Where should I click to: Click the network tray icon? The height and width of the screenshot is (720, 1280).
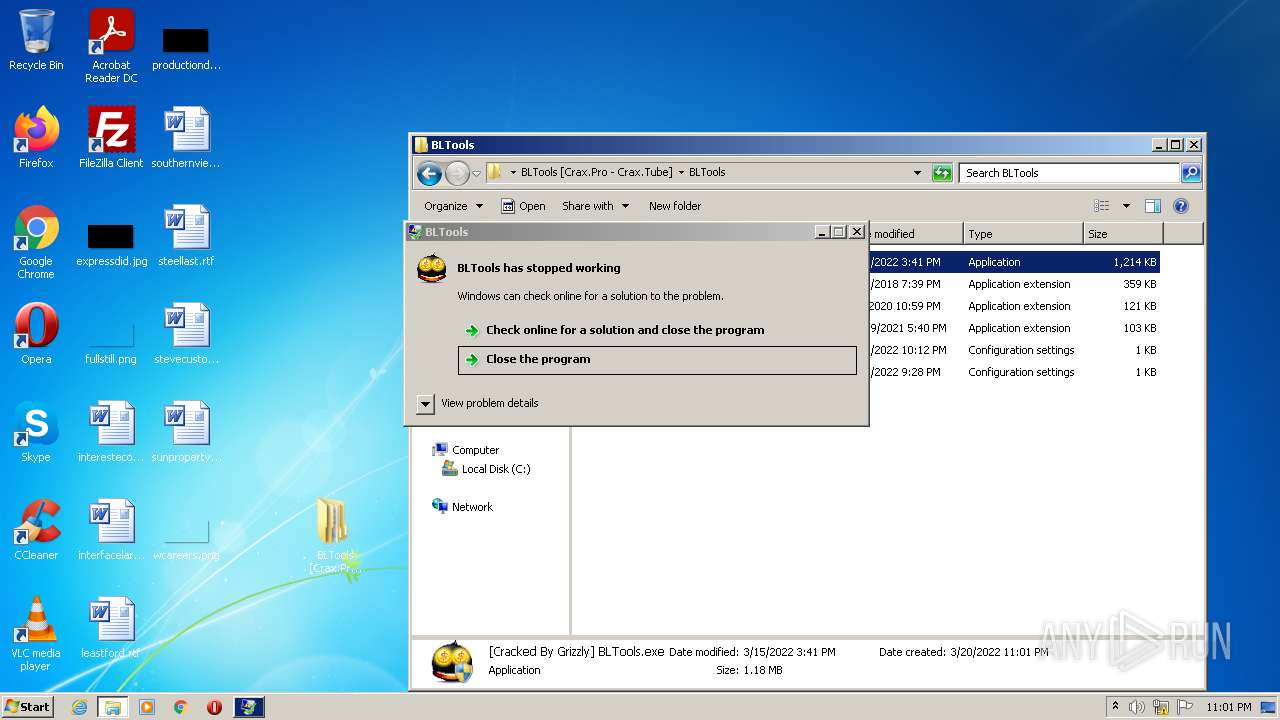[1161, 707]
